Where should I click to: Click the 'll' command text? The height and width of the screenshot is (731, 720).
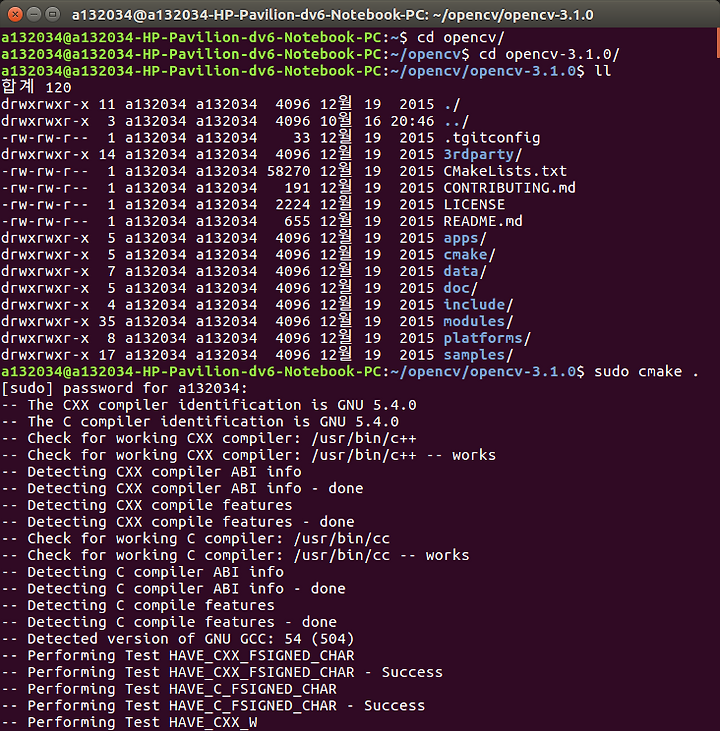tap(602, 71)
